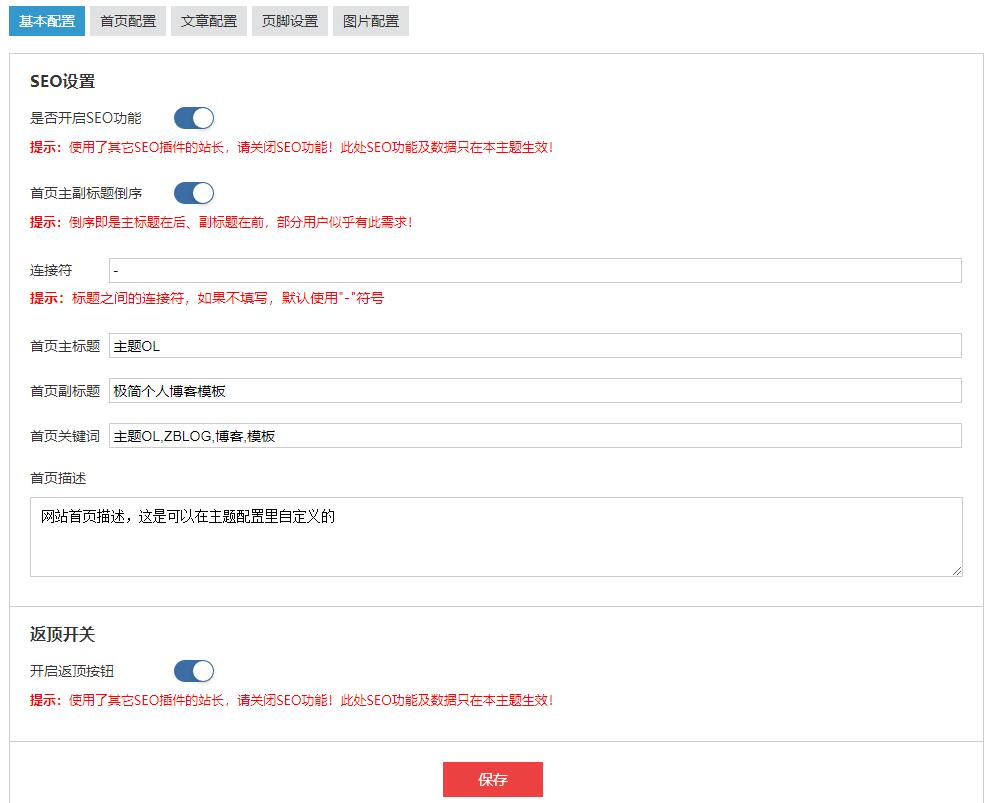The width and height of the screenshot is (994, 803).
Task: Click the 首页主副标题倒序 label text
Action: (x=86, y=193)
